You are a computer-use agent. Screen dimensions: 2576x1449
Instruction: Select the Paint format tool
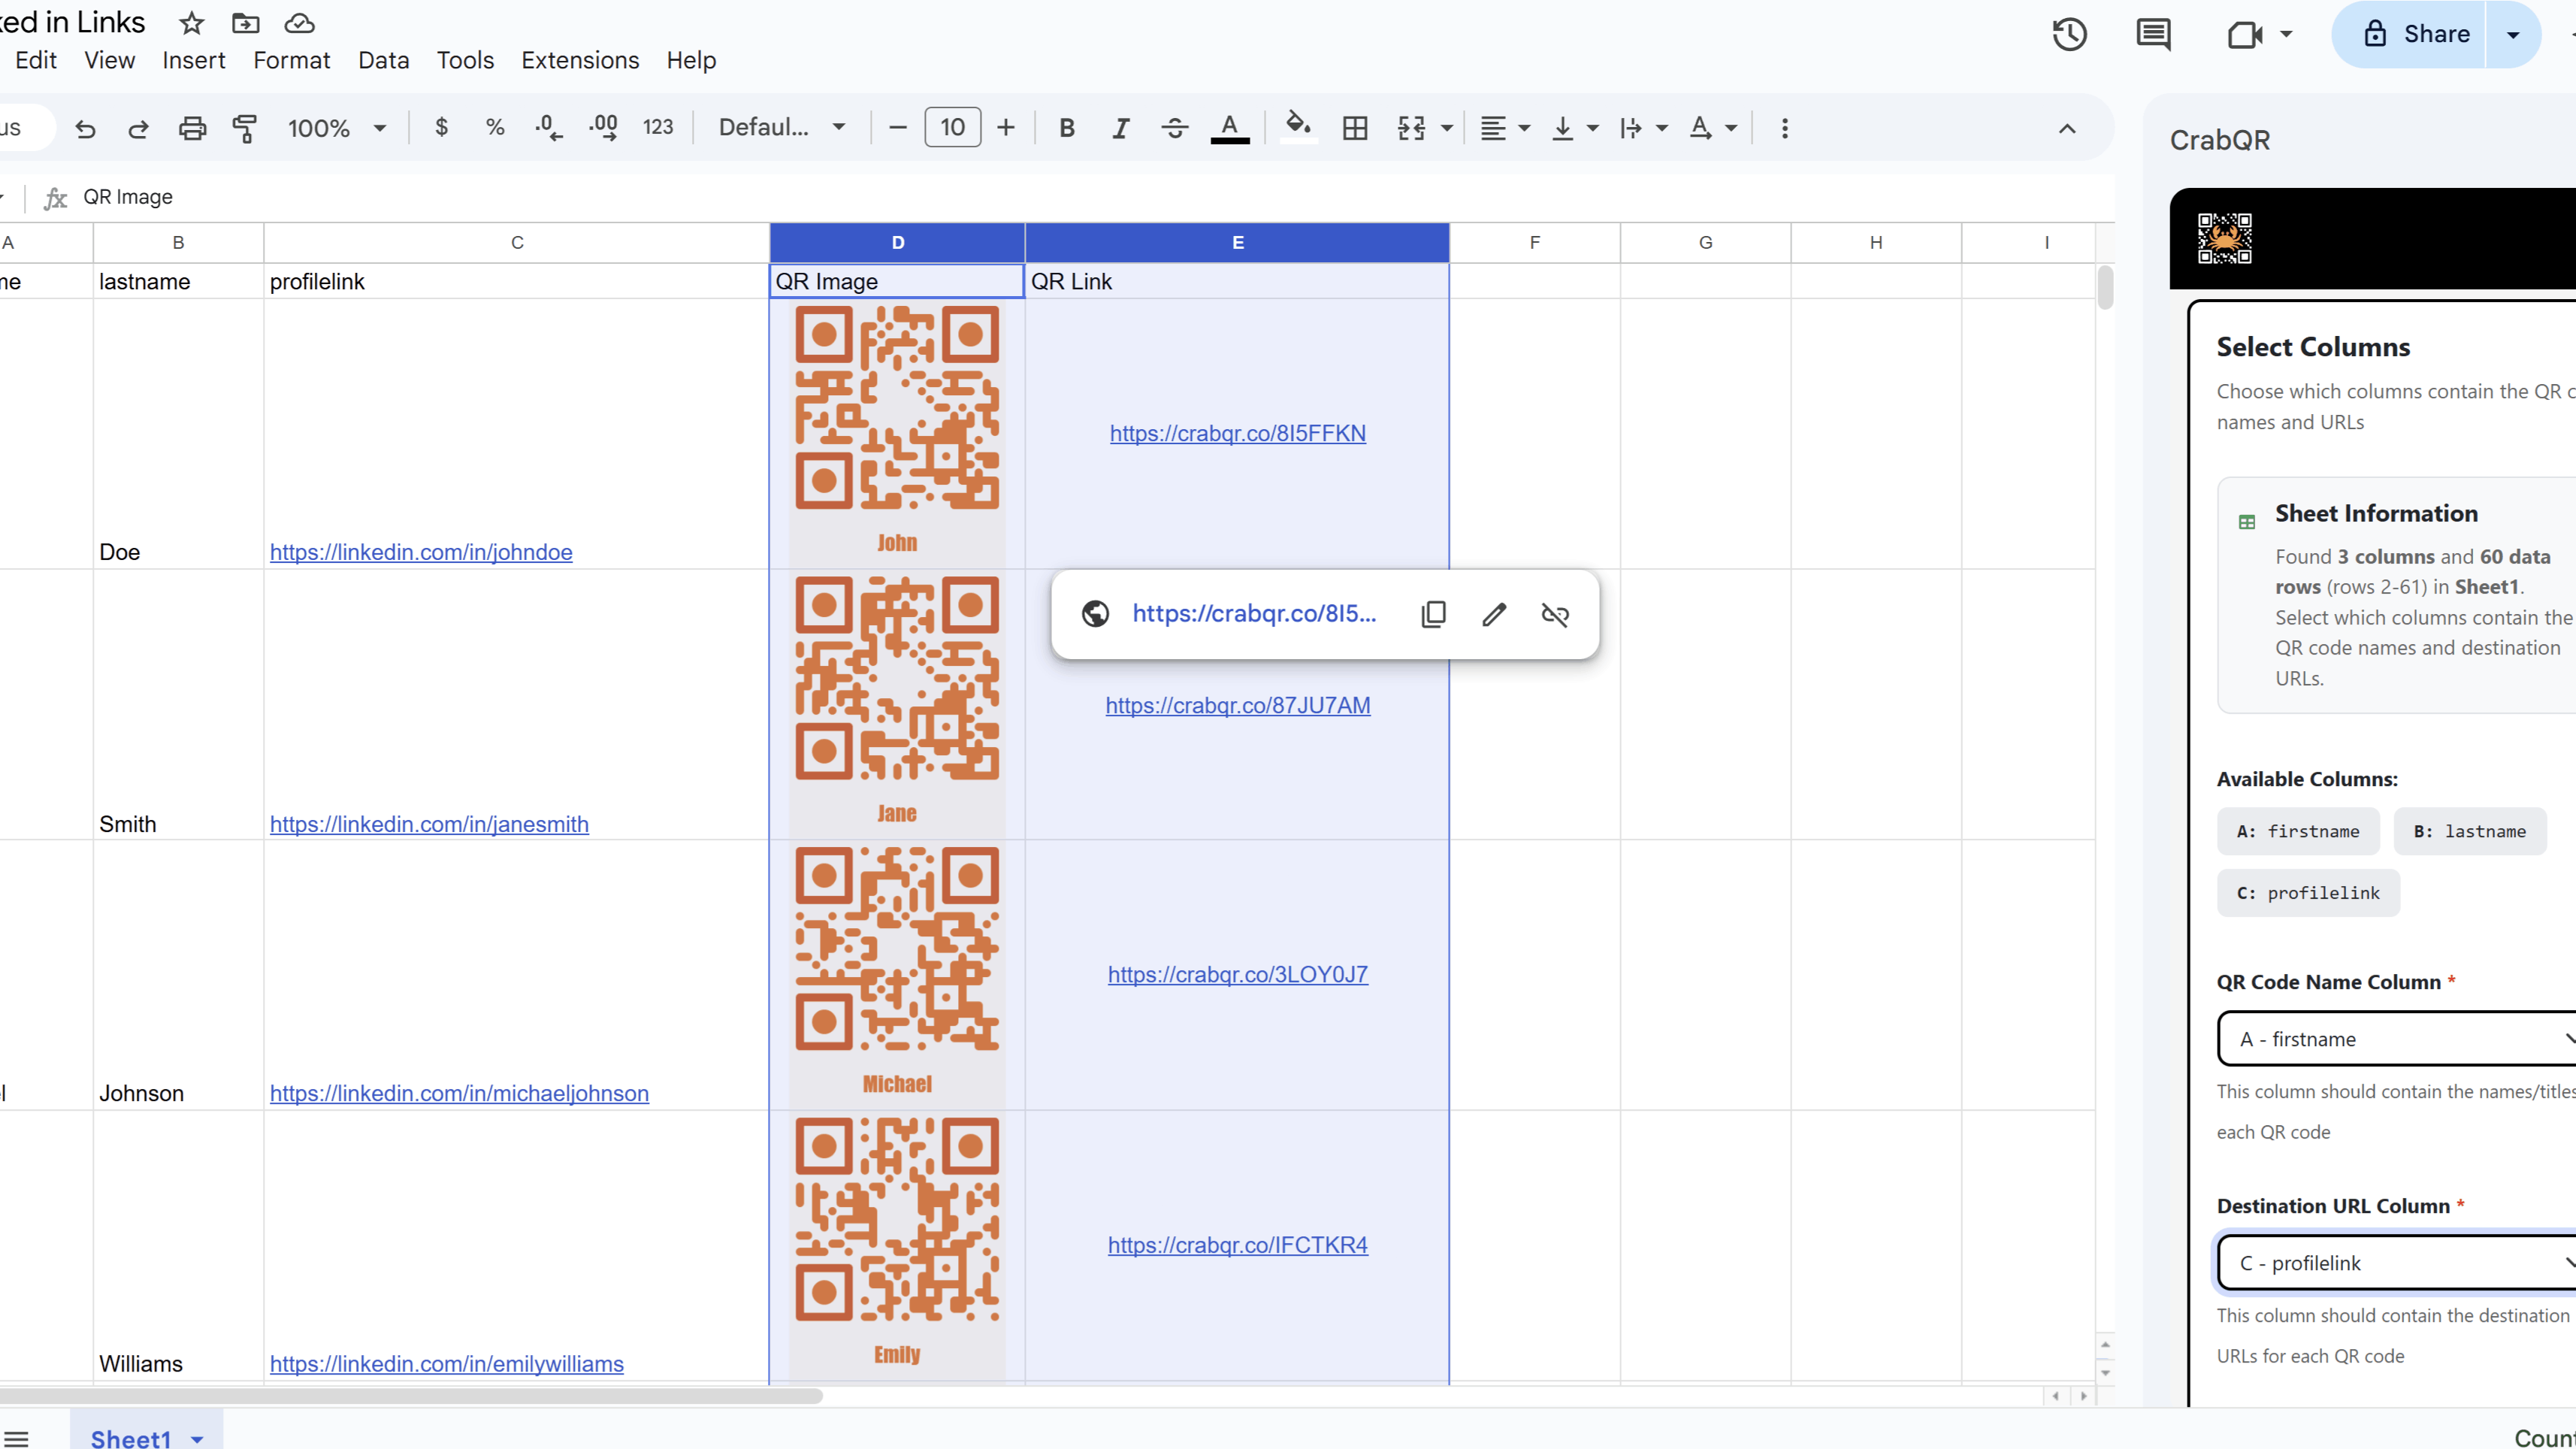[x=244, y=128]
